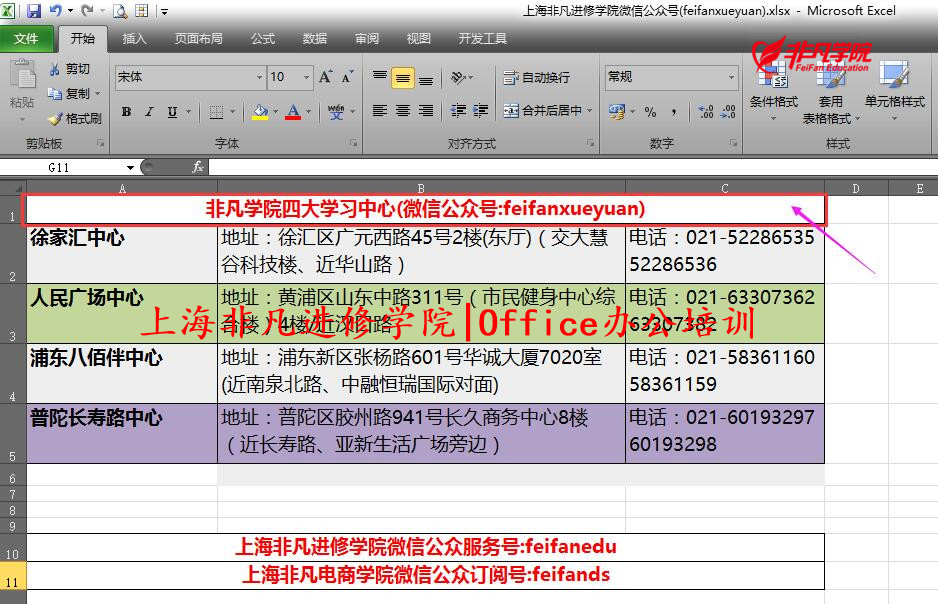Open the 单元格样式 cell styles gallery

click(x=895, y=90)
